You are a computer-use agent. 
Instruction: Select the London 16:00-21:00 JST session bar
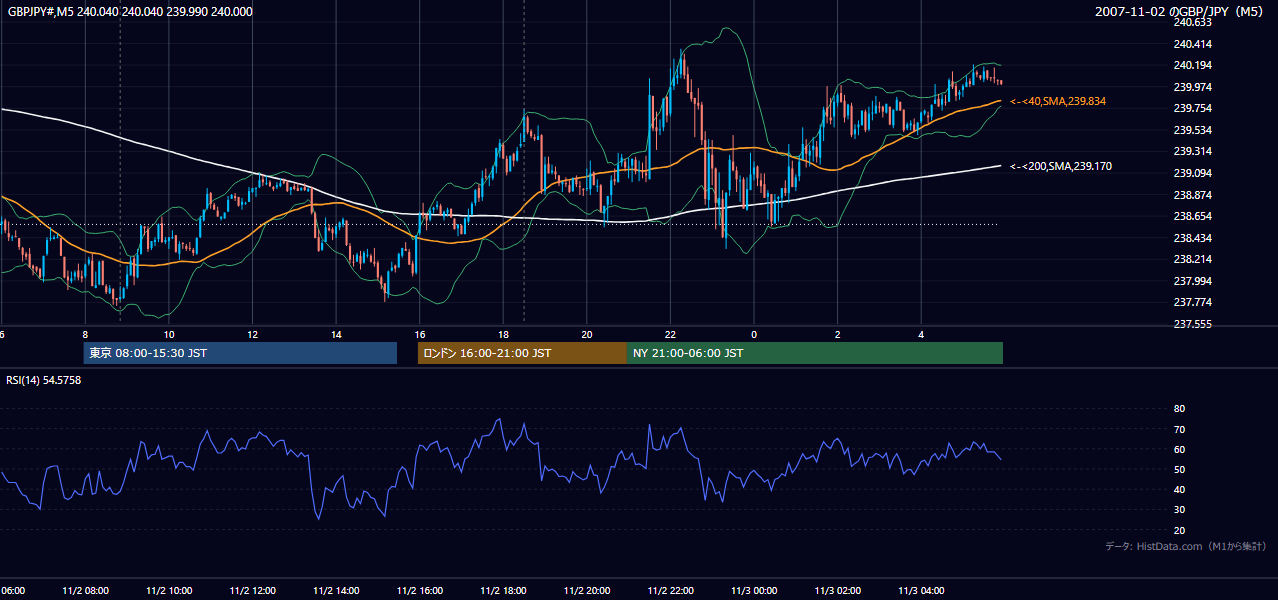point(522,353)
